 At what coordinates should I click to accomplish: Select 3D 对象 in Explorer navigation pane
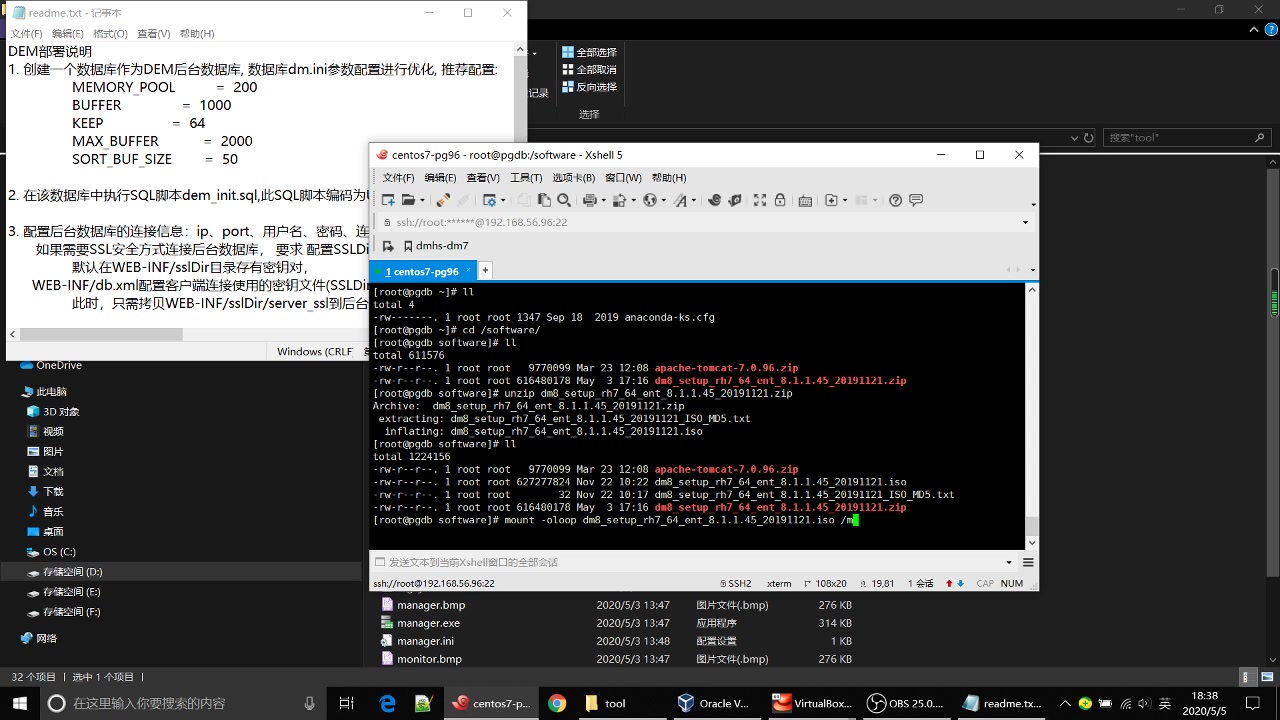52,411
